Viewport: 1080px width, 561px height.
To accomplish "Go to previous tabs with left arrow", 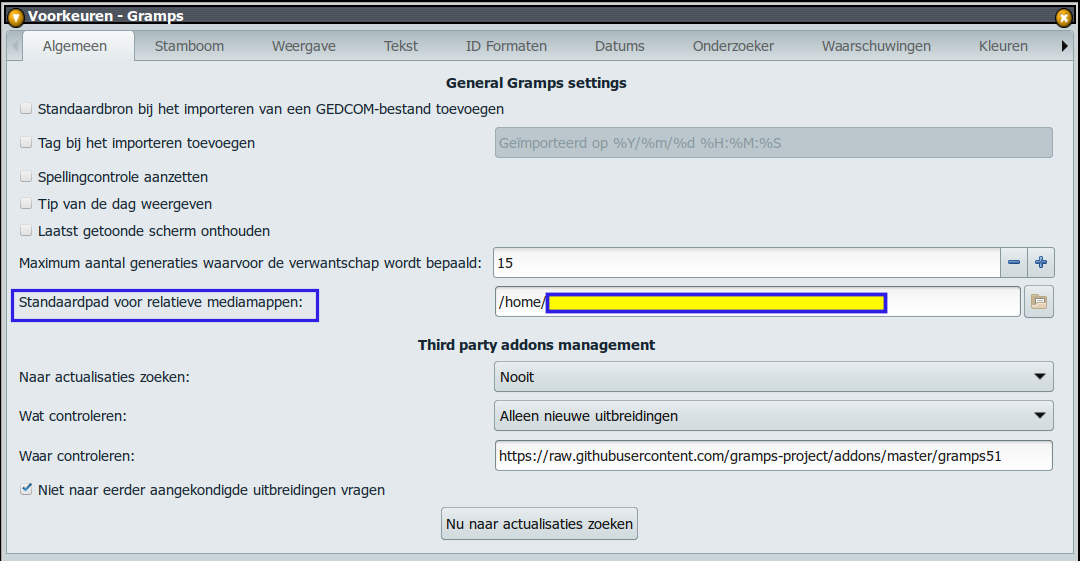I will (14, 46).
